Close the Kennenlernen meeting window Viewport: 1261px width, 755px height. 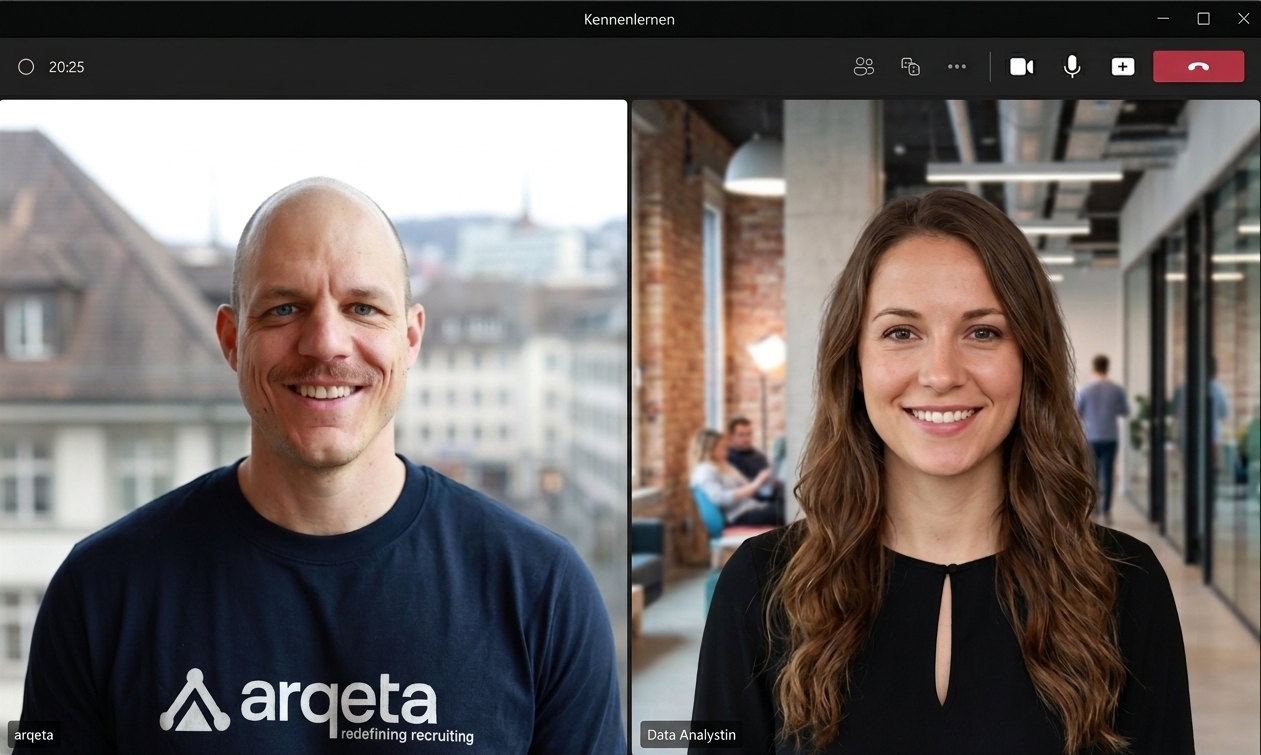[1244, 19]
